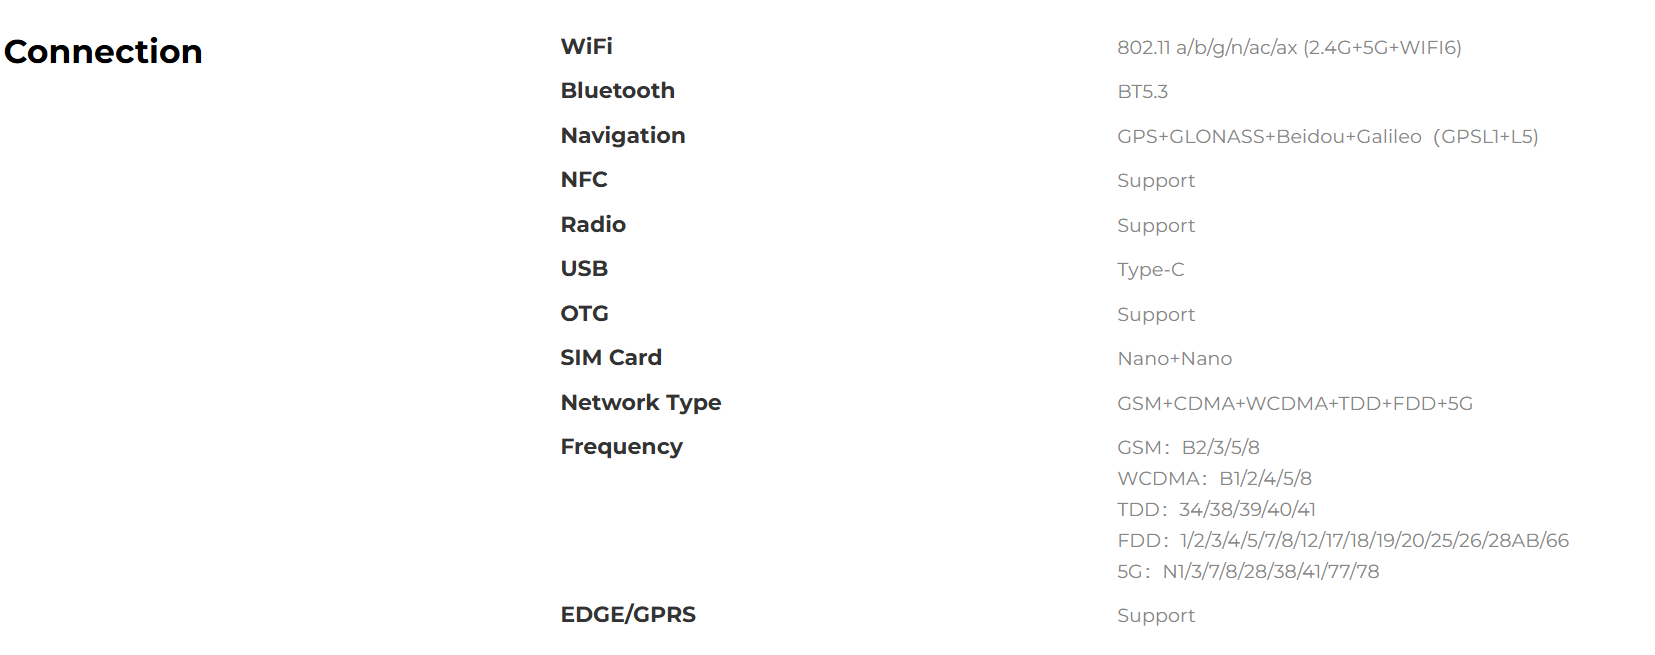Click Support value next to NFC
1655x655 pixels.
(1155, 180)
